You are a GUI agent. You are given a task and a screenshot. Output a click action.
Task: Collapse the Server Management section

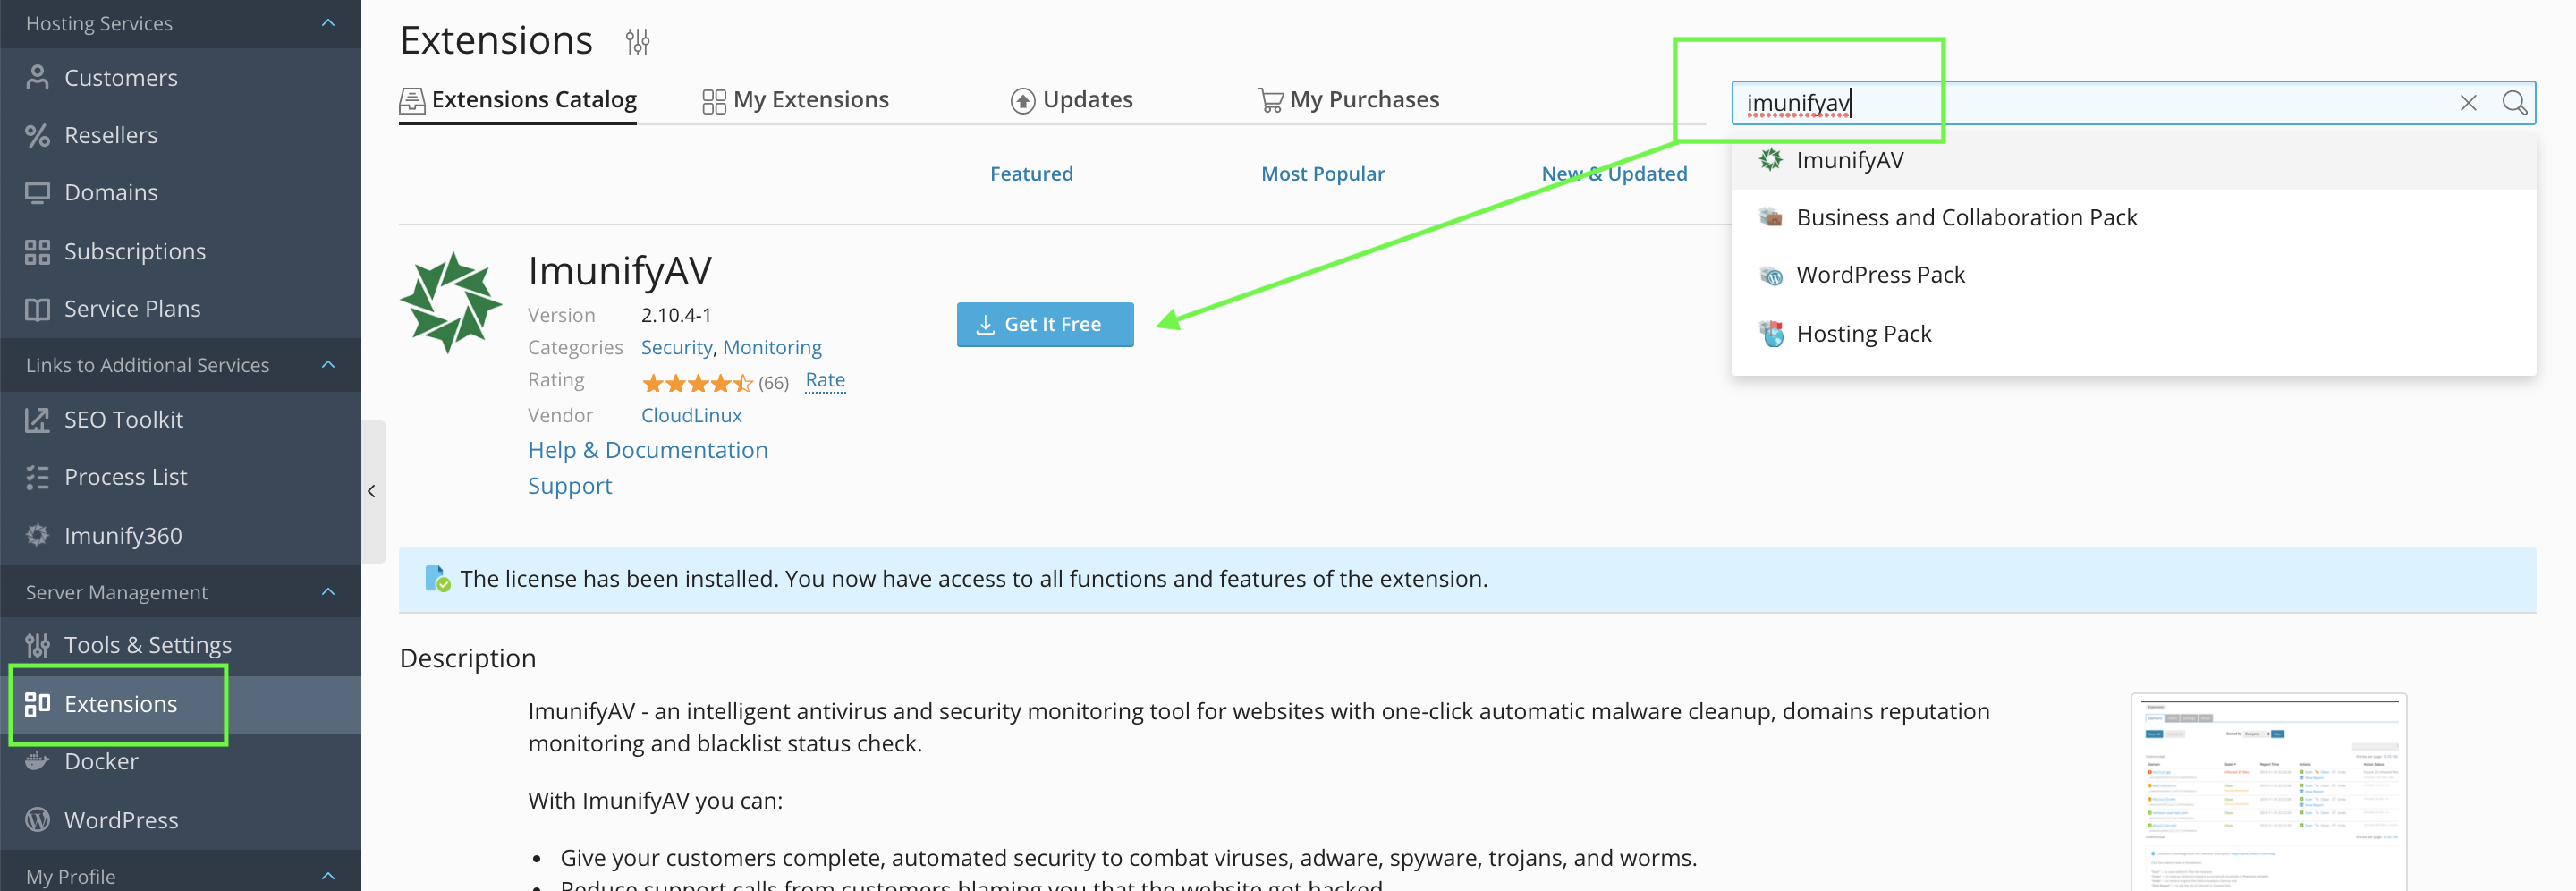click(x=328, y=592)
